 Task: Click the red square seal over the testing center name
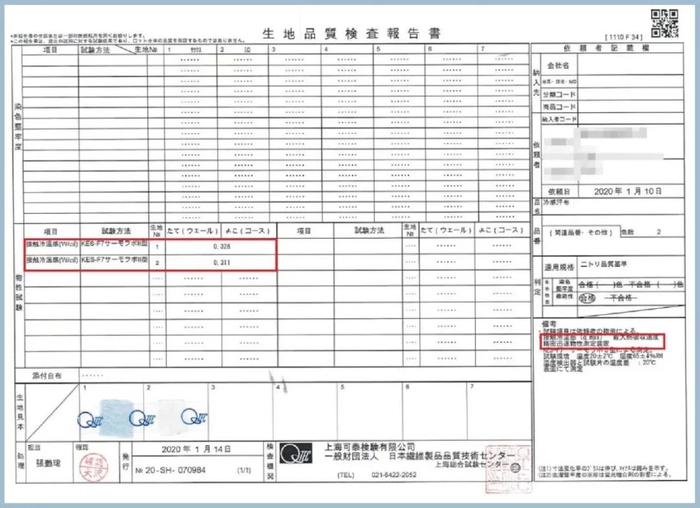(508, 469)
